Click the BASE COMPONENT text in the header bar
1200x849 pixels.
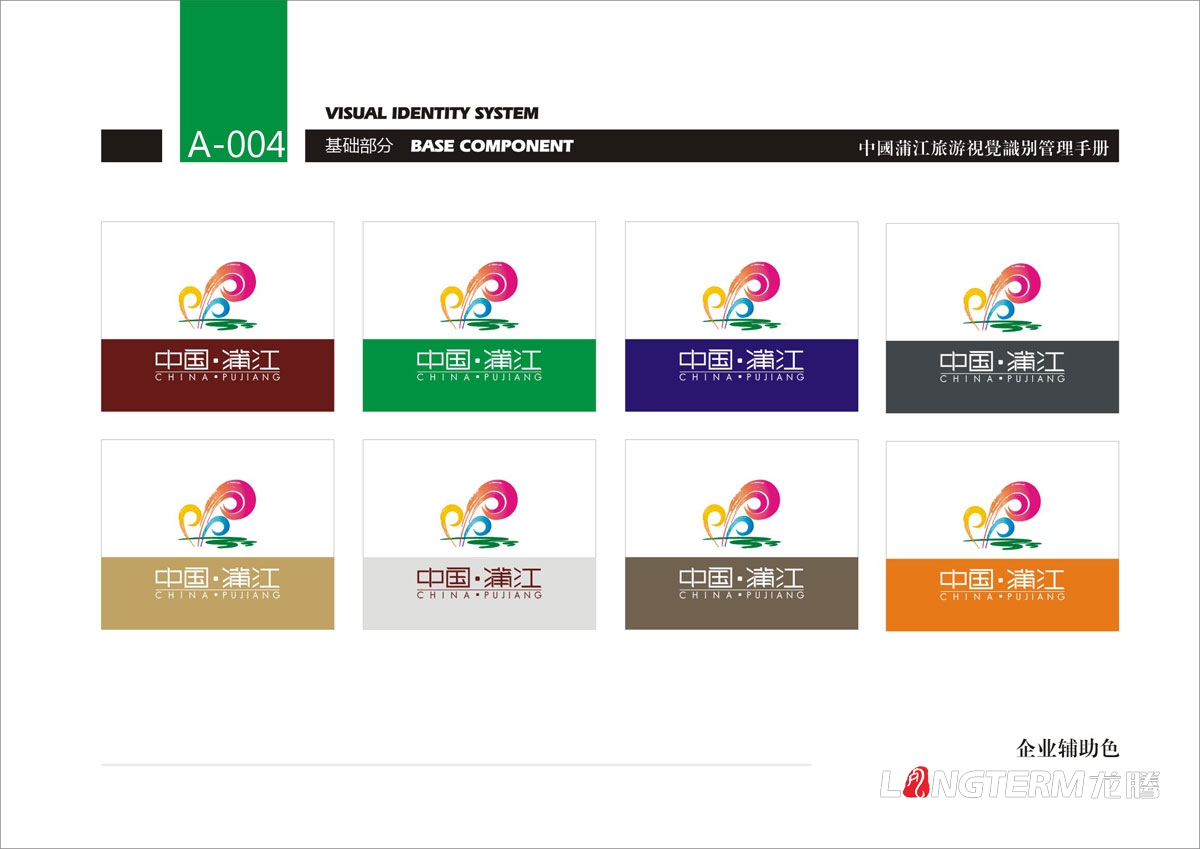(492, 146)
